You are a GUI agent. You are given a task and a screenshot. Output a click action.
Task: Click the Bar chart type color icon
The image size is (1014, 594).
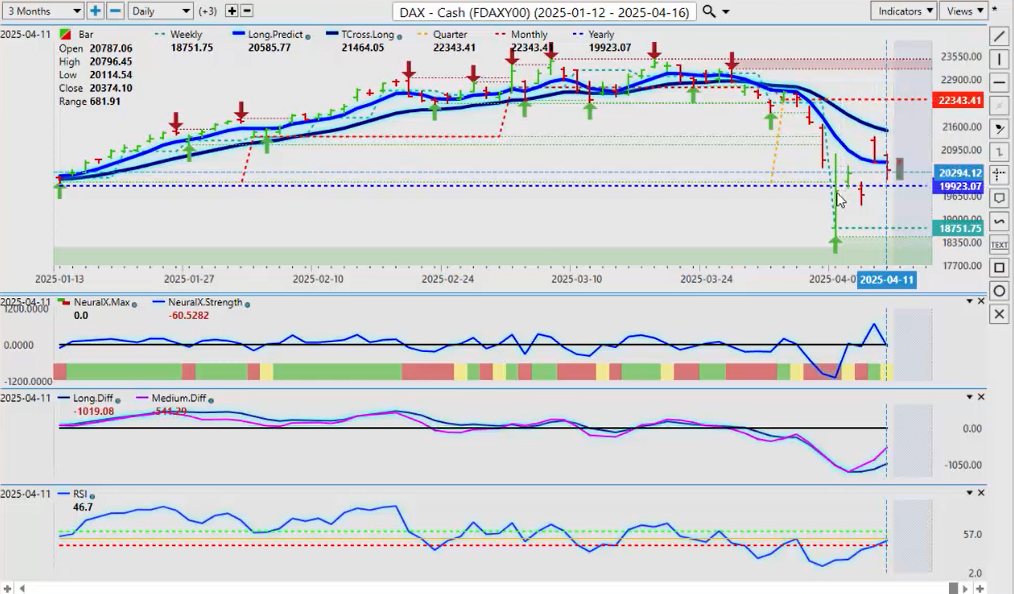[x=65, y=34]
